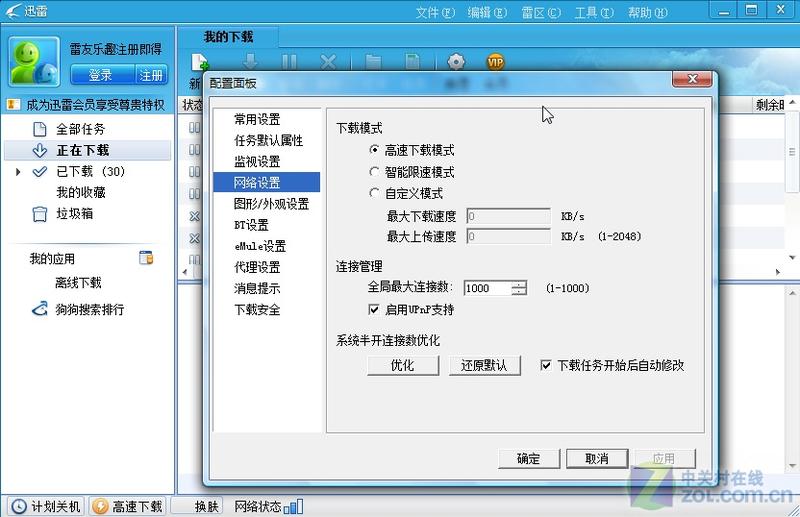Click the 已下载 checkmark icon
This screenshot has width=800, height=517.
pos(40,171)
